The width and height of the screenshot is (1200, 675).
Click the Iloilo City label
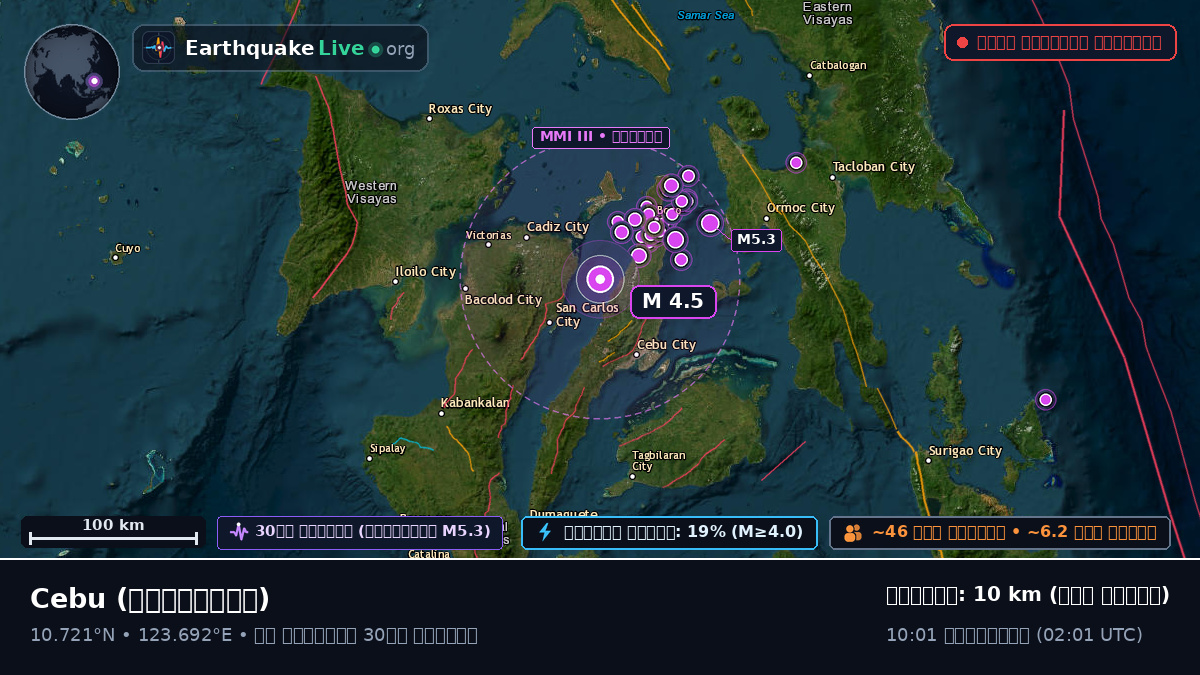(x=426, y=272)
